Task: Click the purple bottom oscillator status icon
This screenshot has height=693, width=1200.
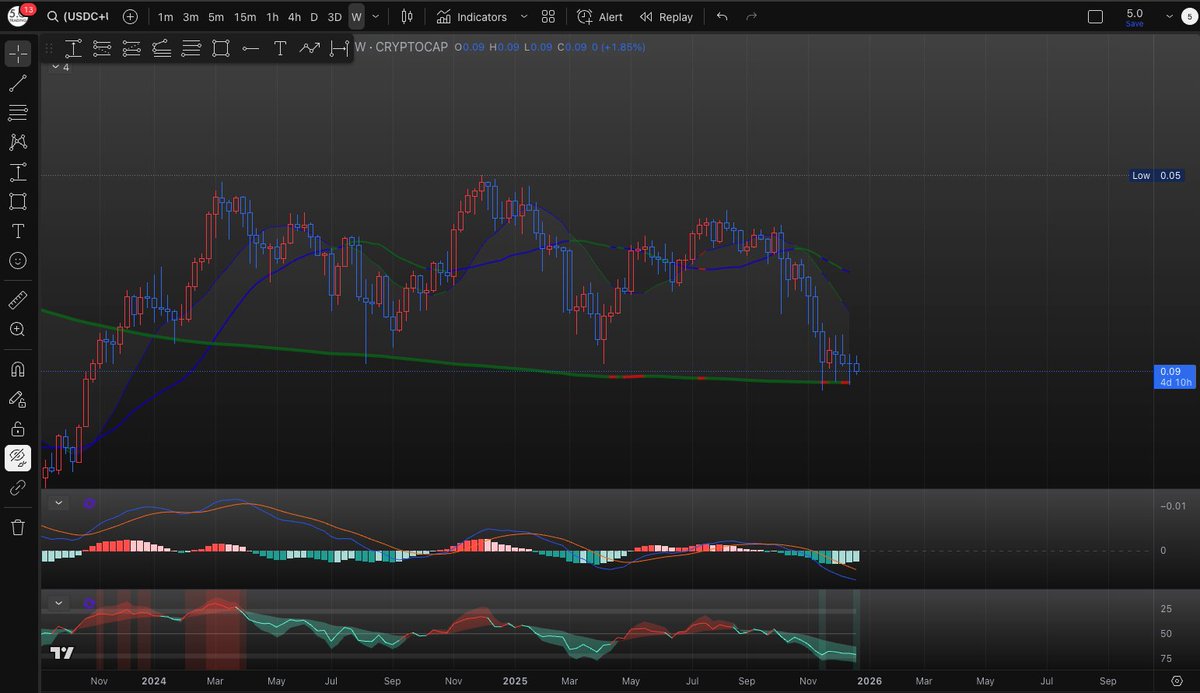Action: (89, 603)
